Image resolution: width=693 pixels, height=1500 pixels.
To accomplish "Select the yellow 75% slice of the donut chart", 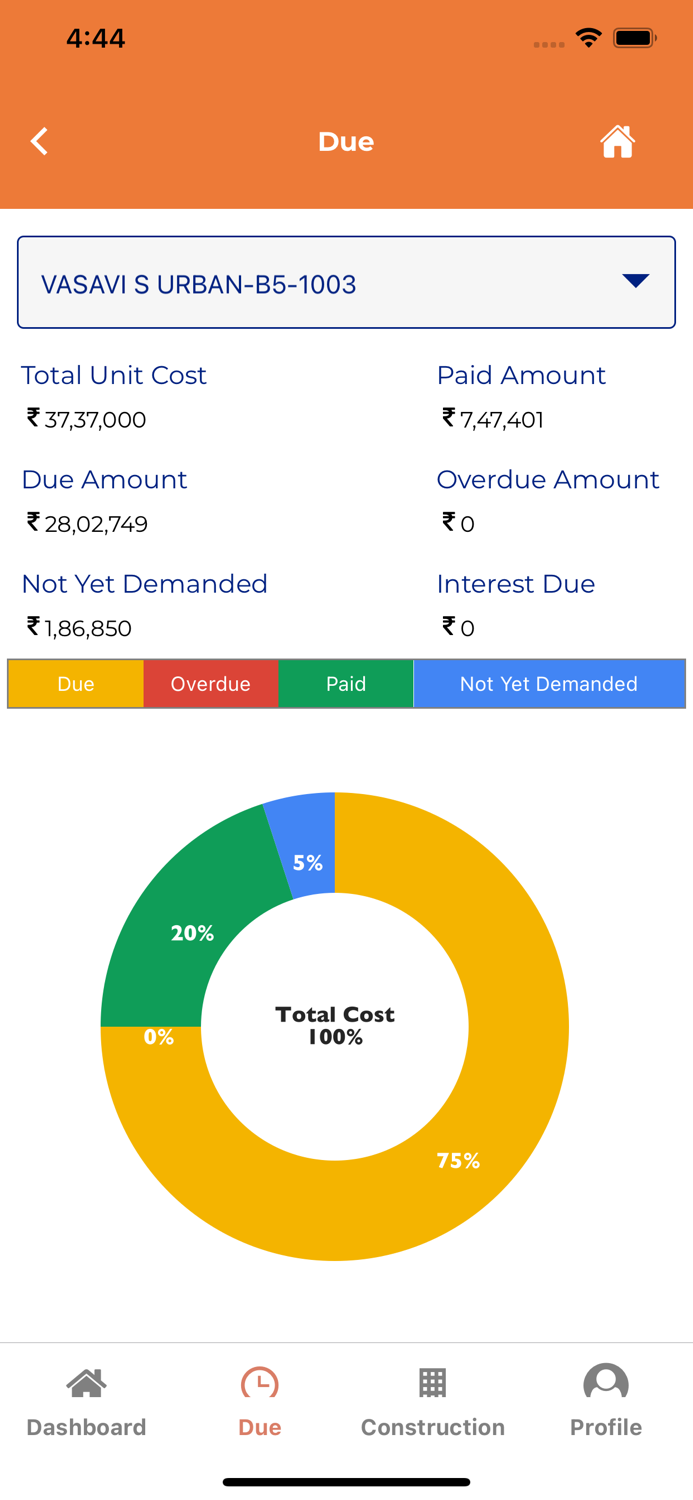I will [458, 1161].
